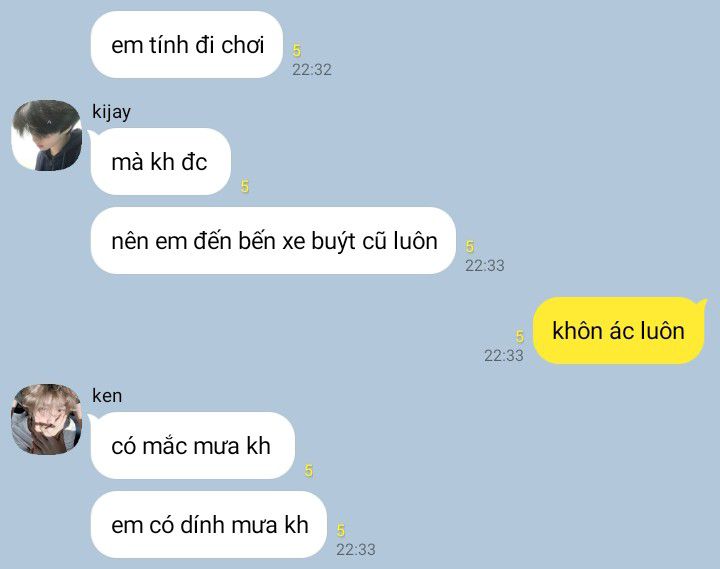This screenshot has height=569, width=720.
Task: Select the yellow bubble "khôn ác luôn"
Action: pyautogui.click(x=619, y=331)
